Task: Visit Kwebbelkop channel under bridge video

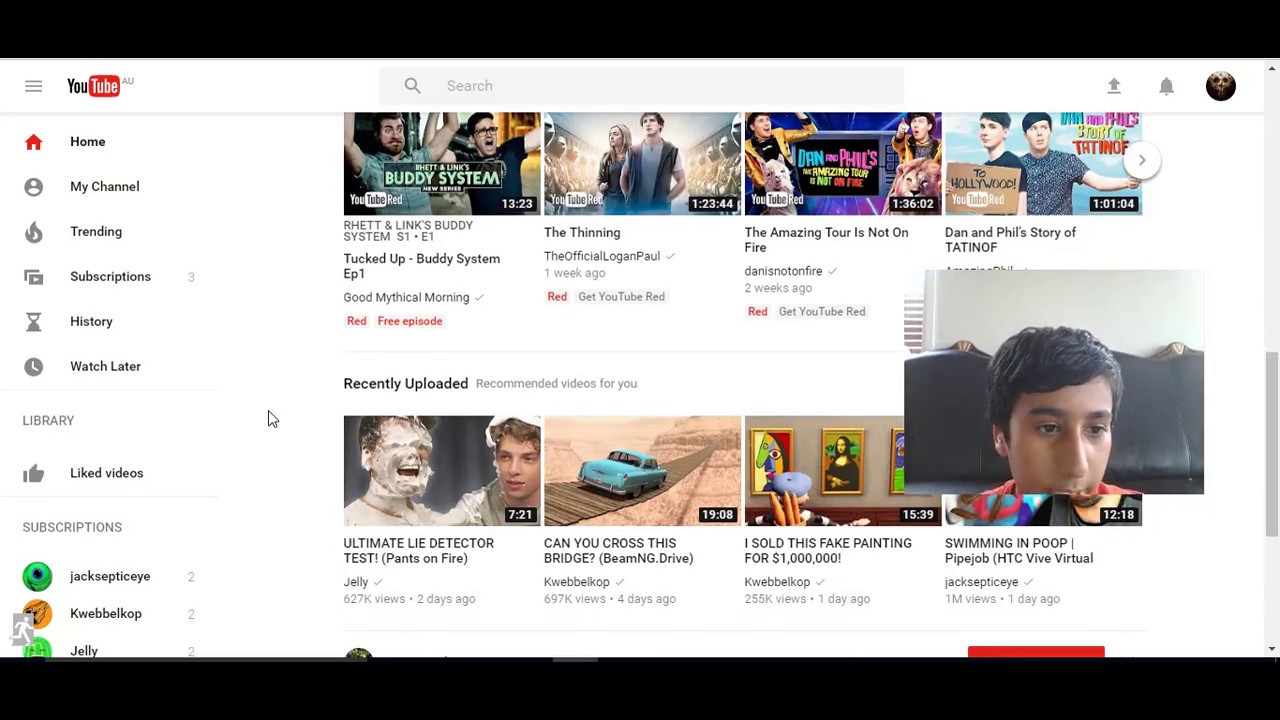Action: pyautogui.click(x=576, y=582)
